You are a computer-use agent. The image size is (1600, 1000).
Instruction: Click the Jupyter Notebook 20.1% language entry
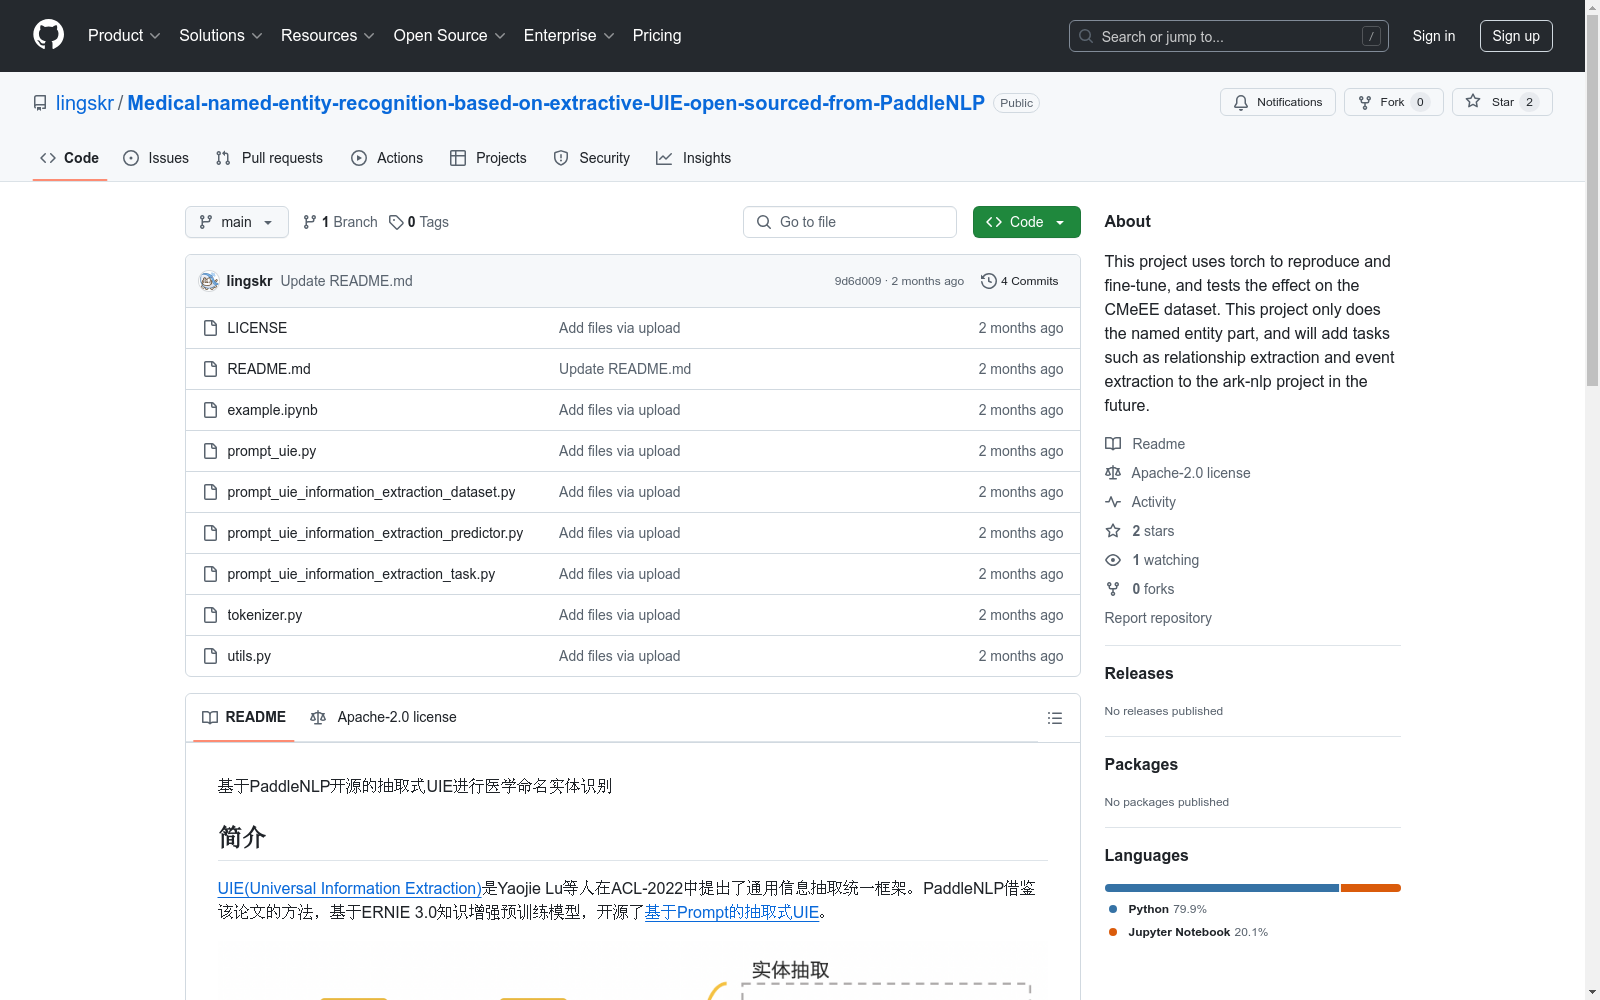pos(1198,932)
